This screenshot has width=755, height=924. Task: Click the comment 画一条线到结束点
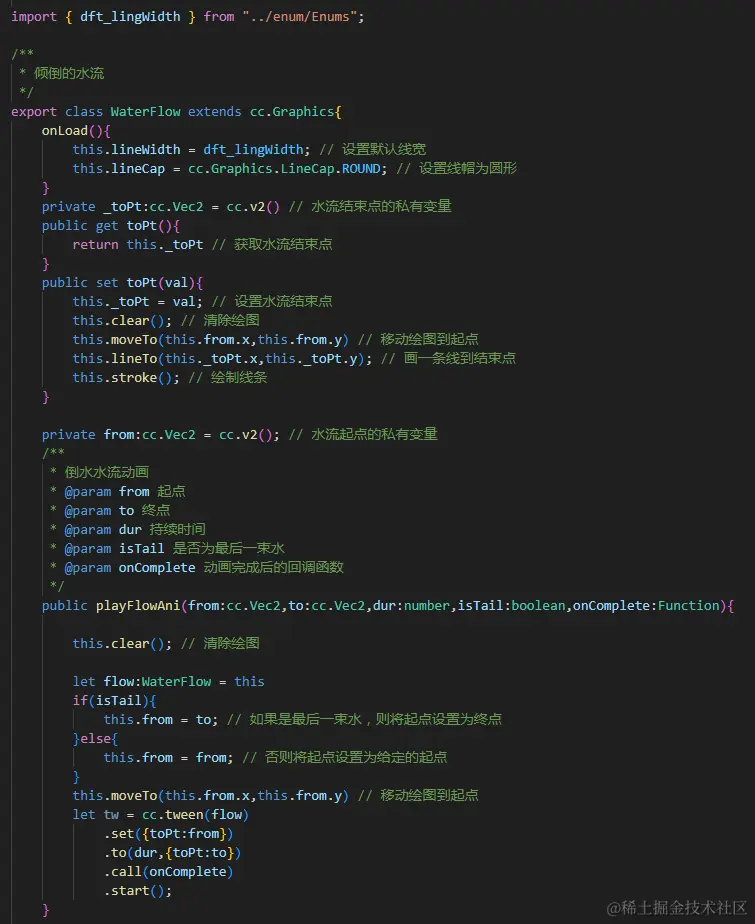[460, 358]
